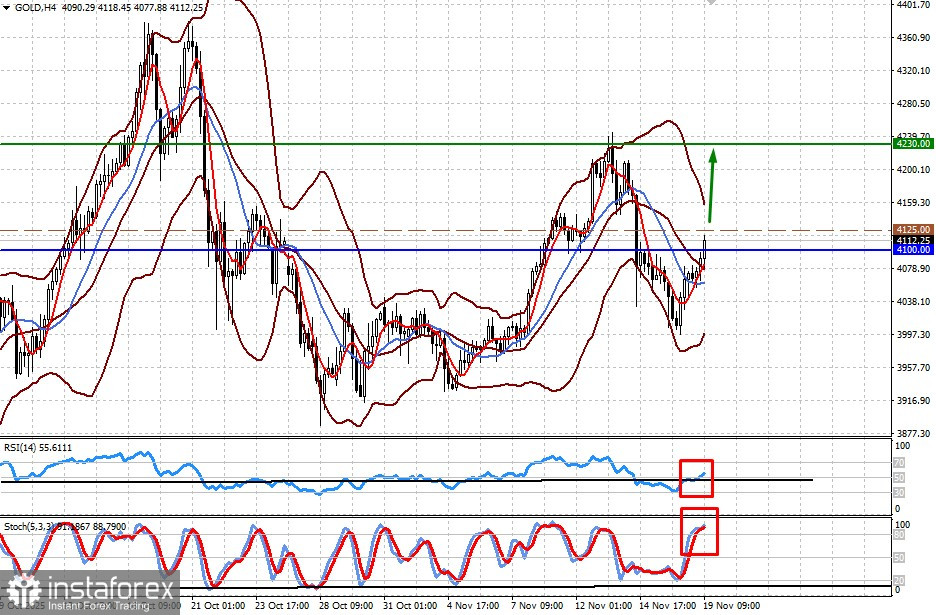This screenshot has width=936, height=615.
Task: Click the instaforex brand text
Action: coord(110,588)
